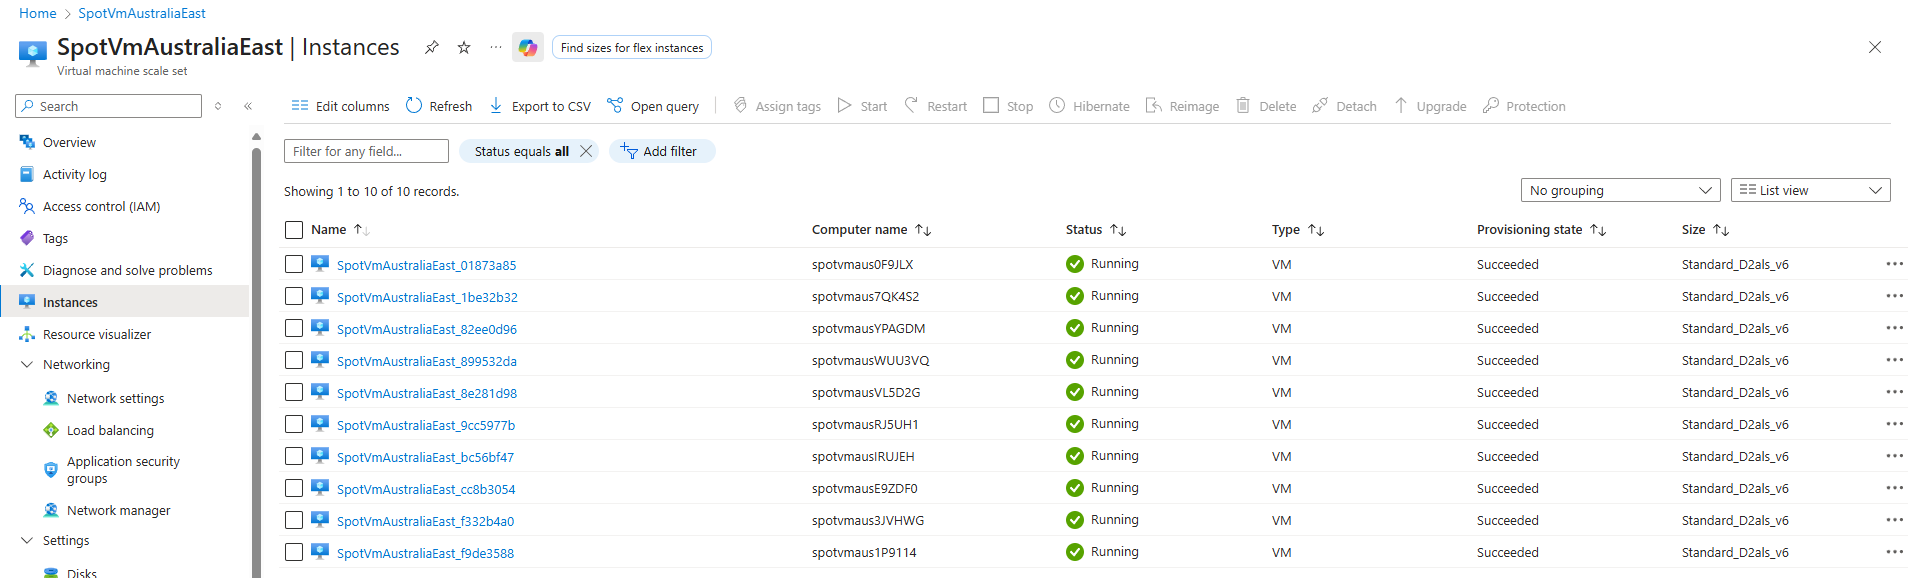Screen dimensions: 1908x578
Task: Select checkbox for SpotVmAustraliaEast_899532da
Action: [294, 360]
